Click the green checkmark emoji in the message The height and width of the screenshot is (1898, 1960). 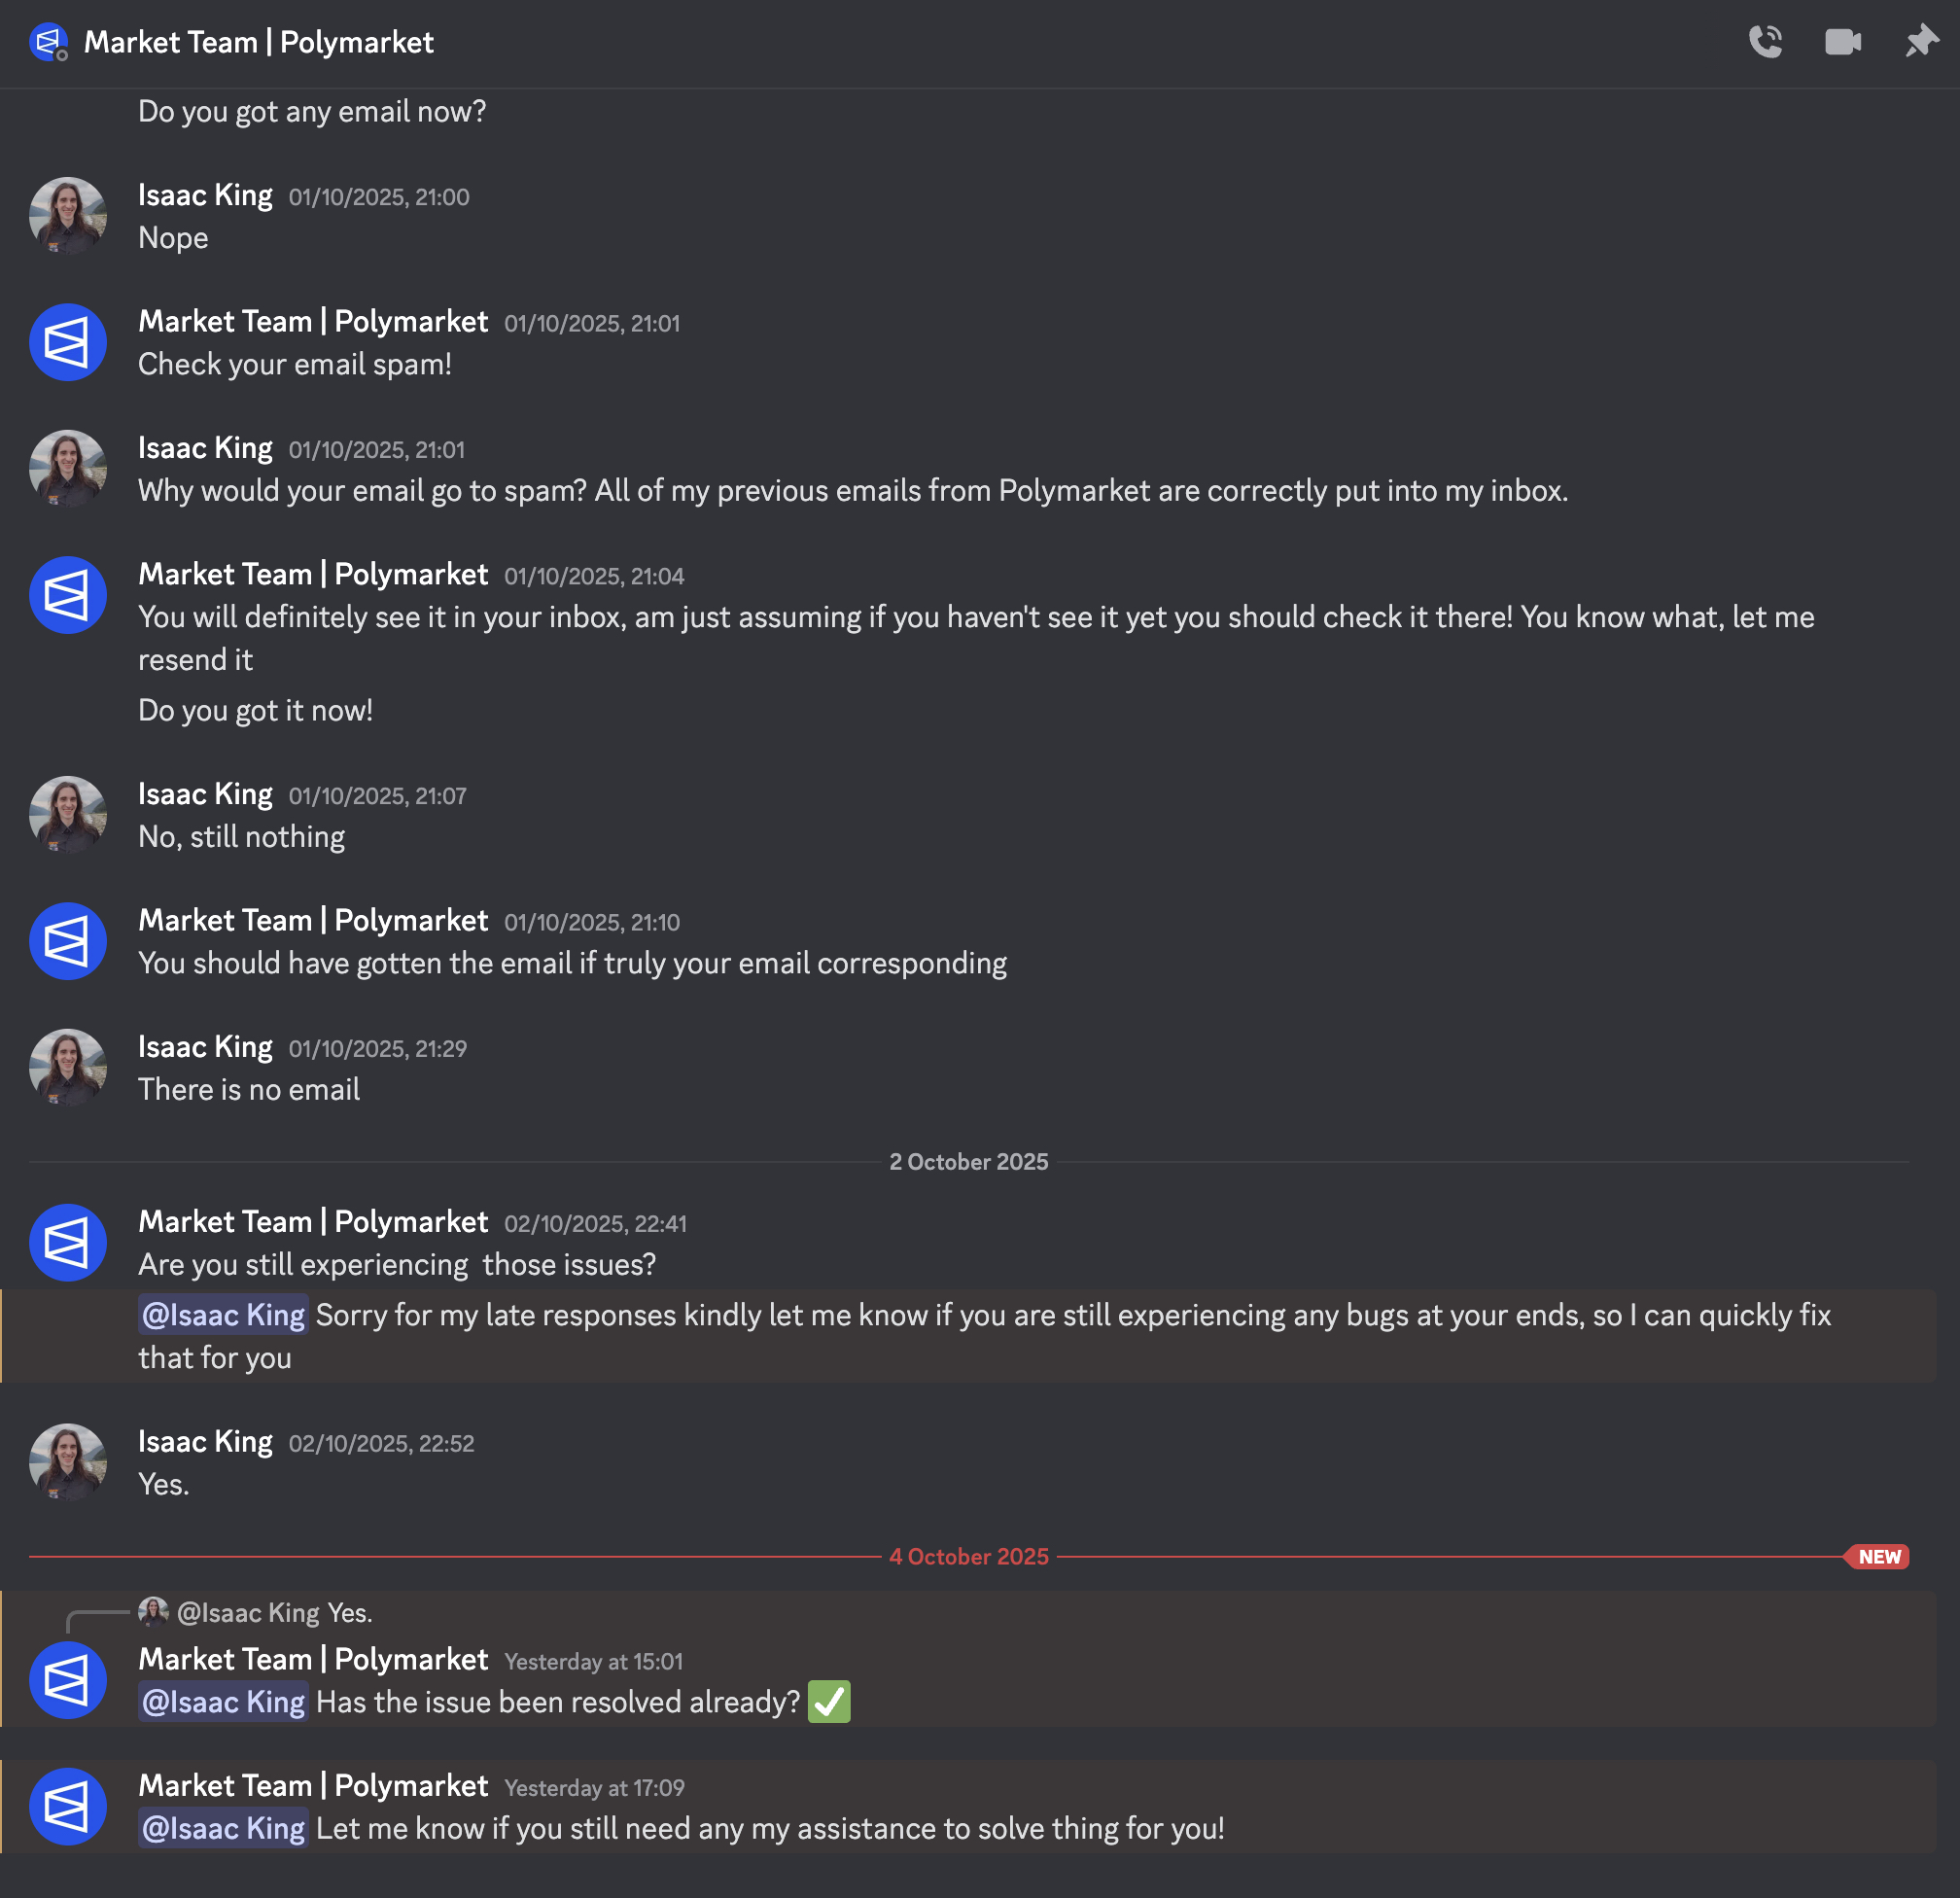829,1702
